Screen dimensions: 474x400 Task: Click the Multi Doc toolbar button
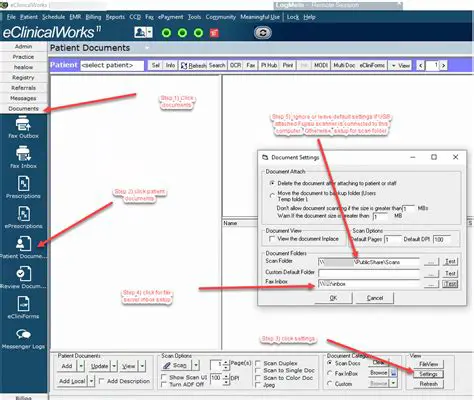(344, 66)
